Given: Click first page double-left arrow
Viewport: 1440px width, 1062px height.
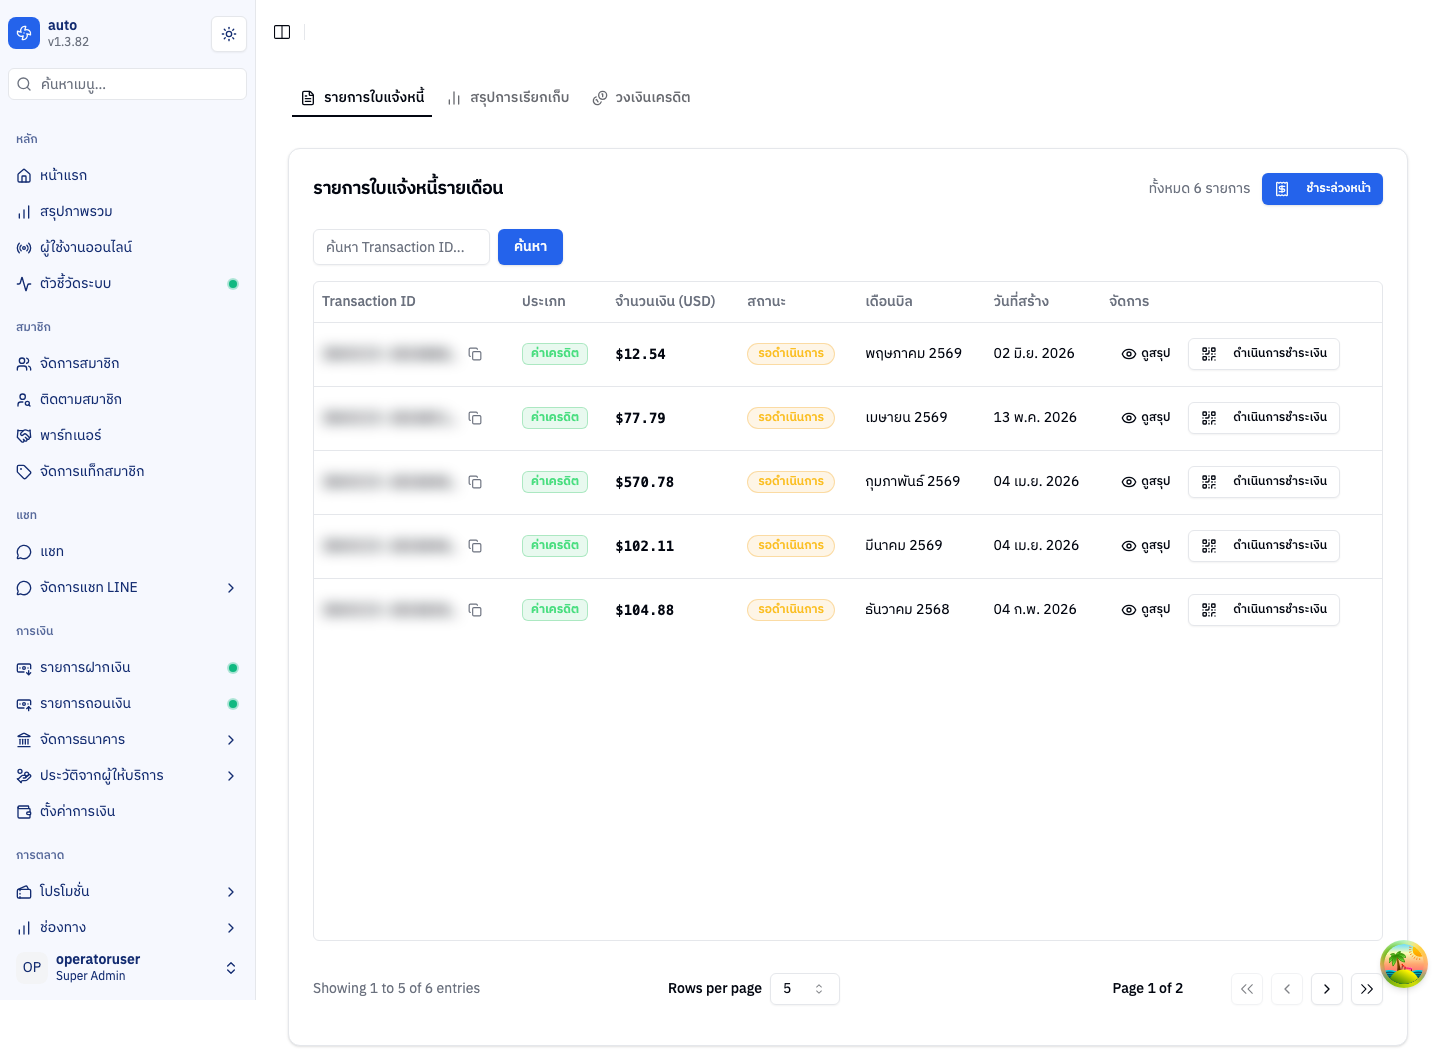Looking at the screenshot, I should tap(1247, 989).
